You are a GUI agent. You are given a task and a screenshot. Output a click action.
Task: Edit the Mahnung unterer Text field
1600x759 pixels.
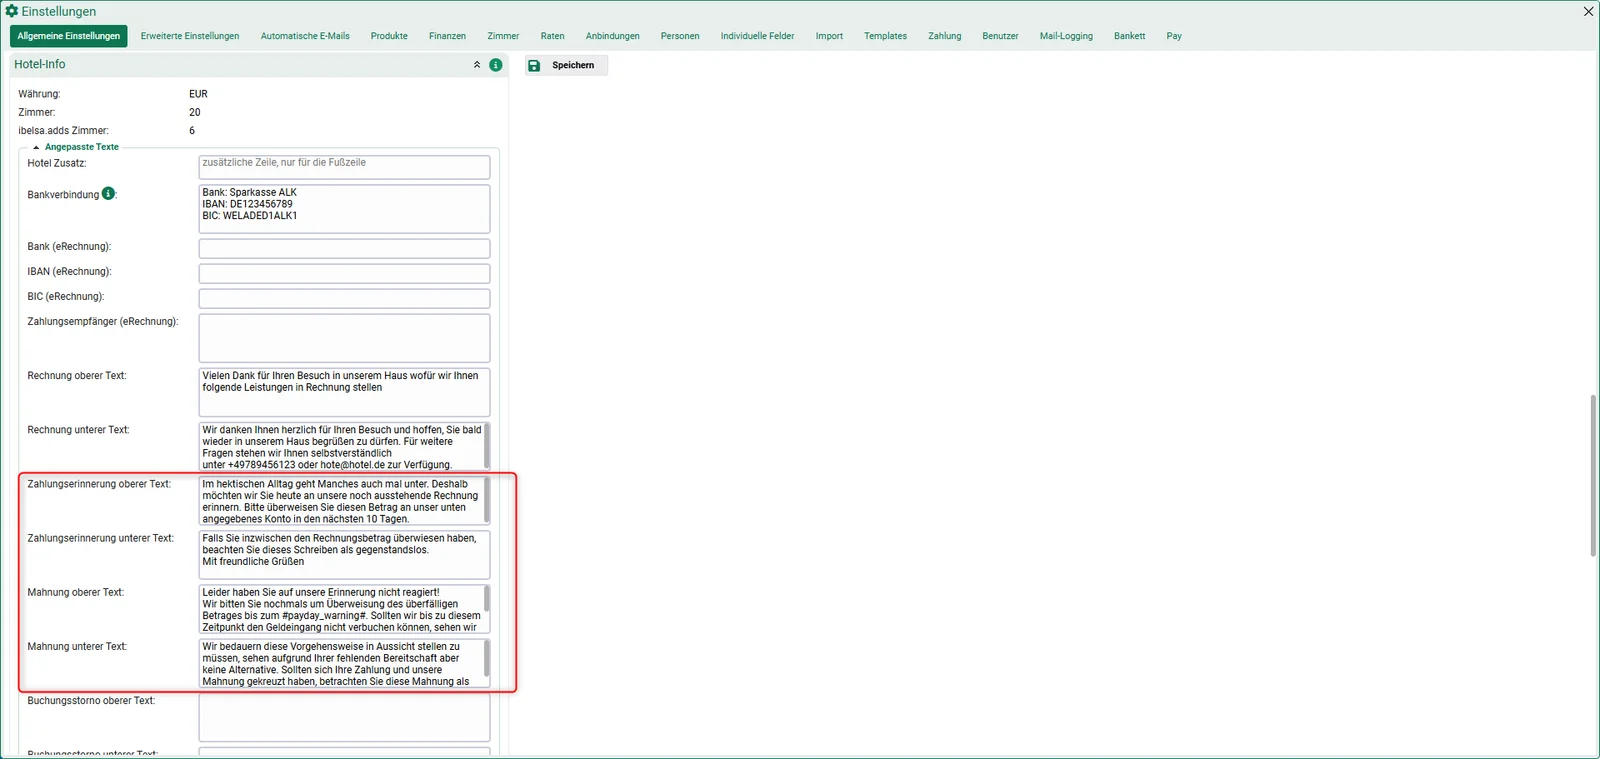344,663
